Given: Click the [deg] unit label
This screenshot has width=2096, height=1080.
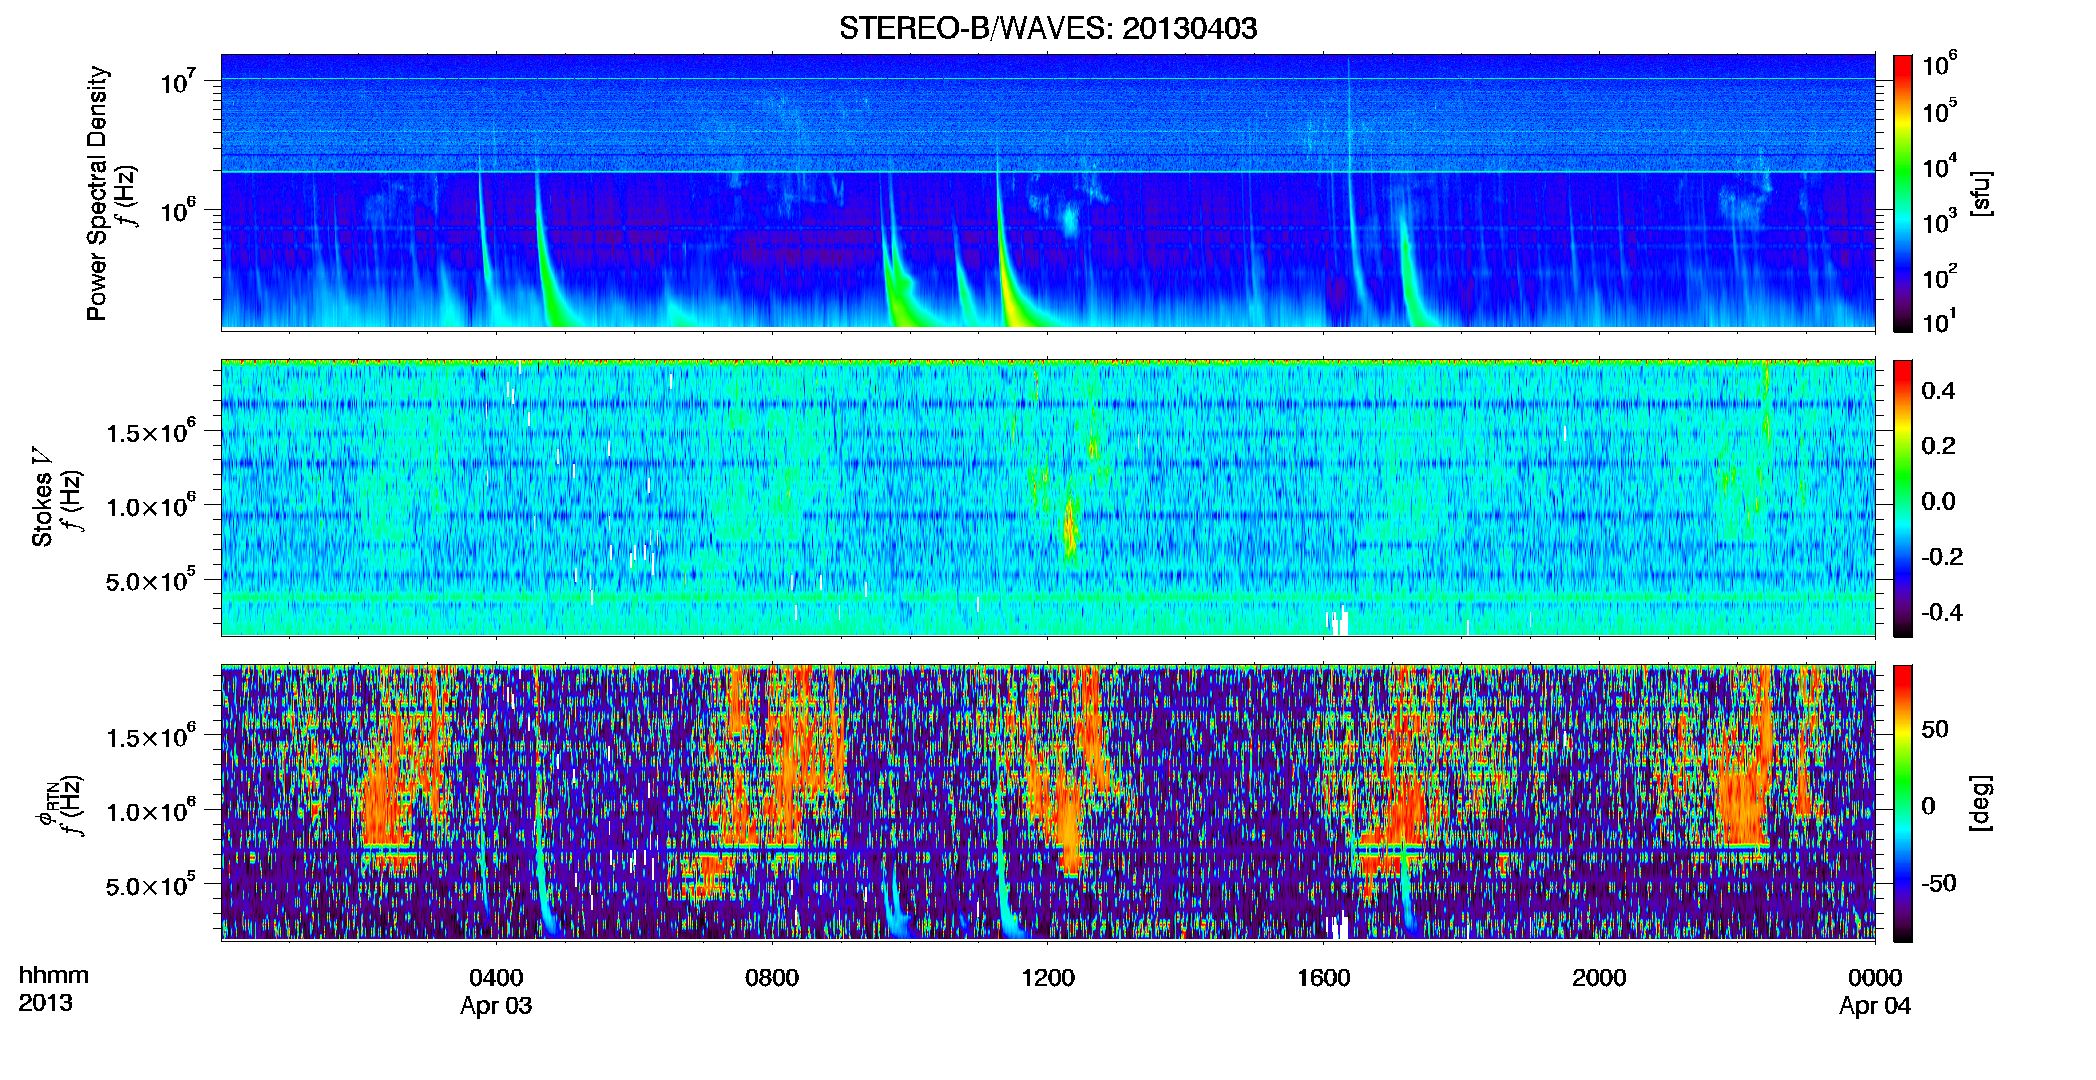Looking at the screenshot, I should [x=1981, y=803].
